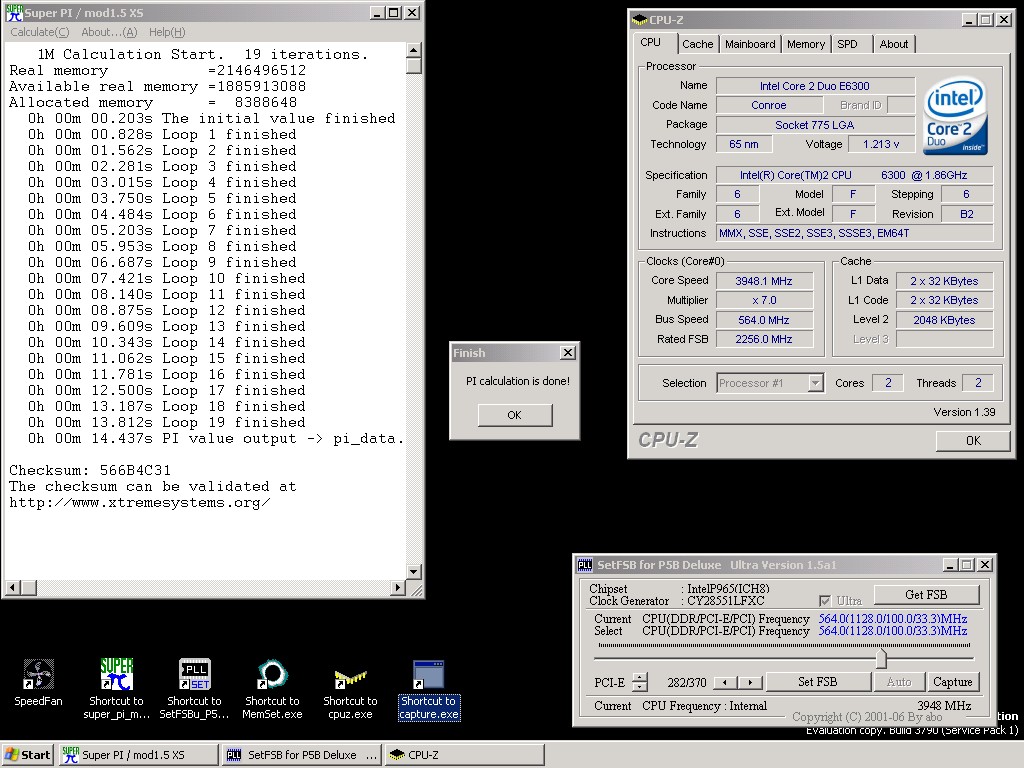
Task: Switch to the Memory tab in CPU-Z
Action: [x=805, y=44]
